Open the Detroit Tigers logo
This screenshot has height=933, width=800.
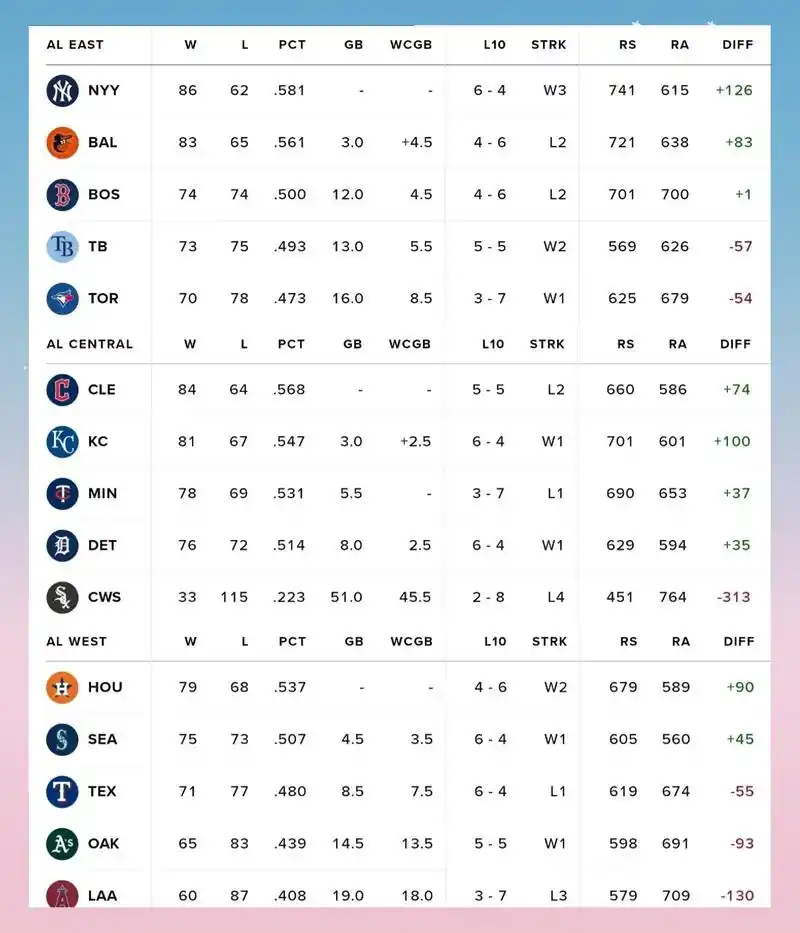(62, 545)
